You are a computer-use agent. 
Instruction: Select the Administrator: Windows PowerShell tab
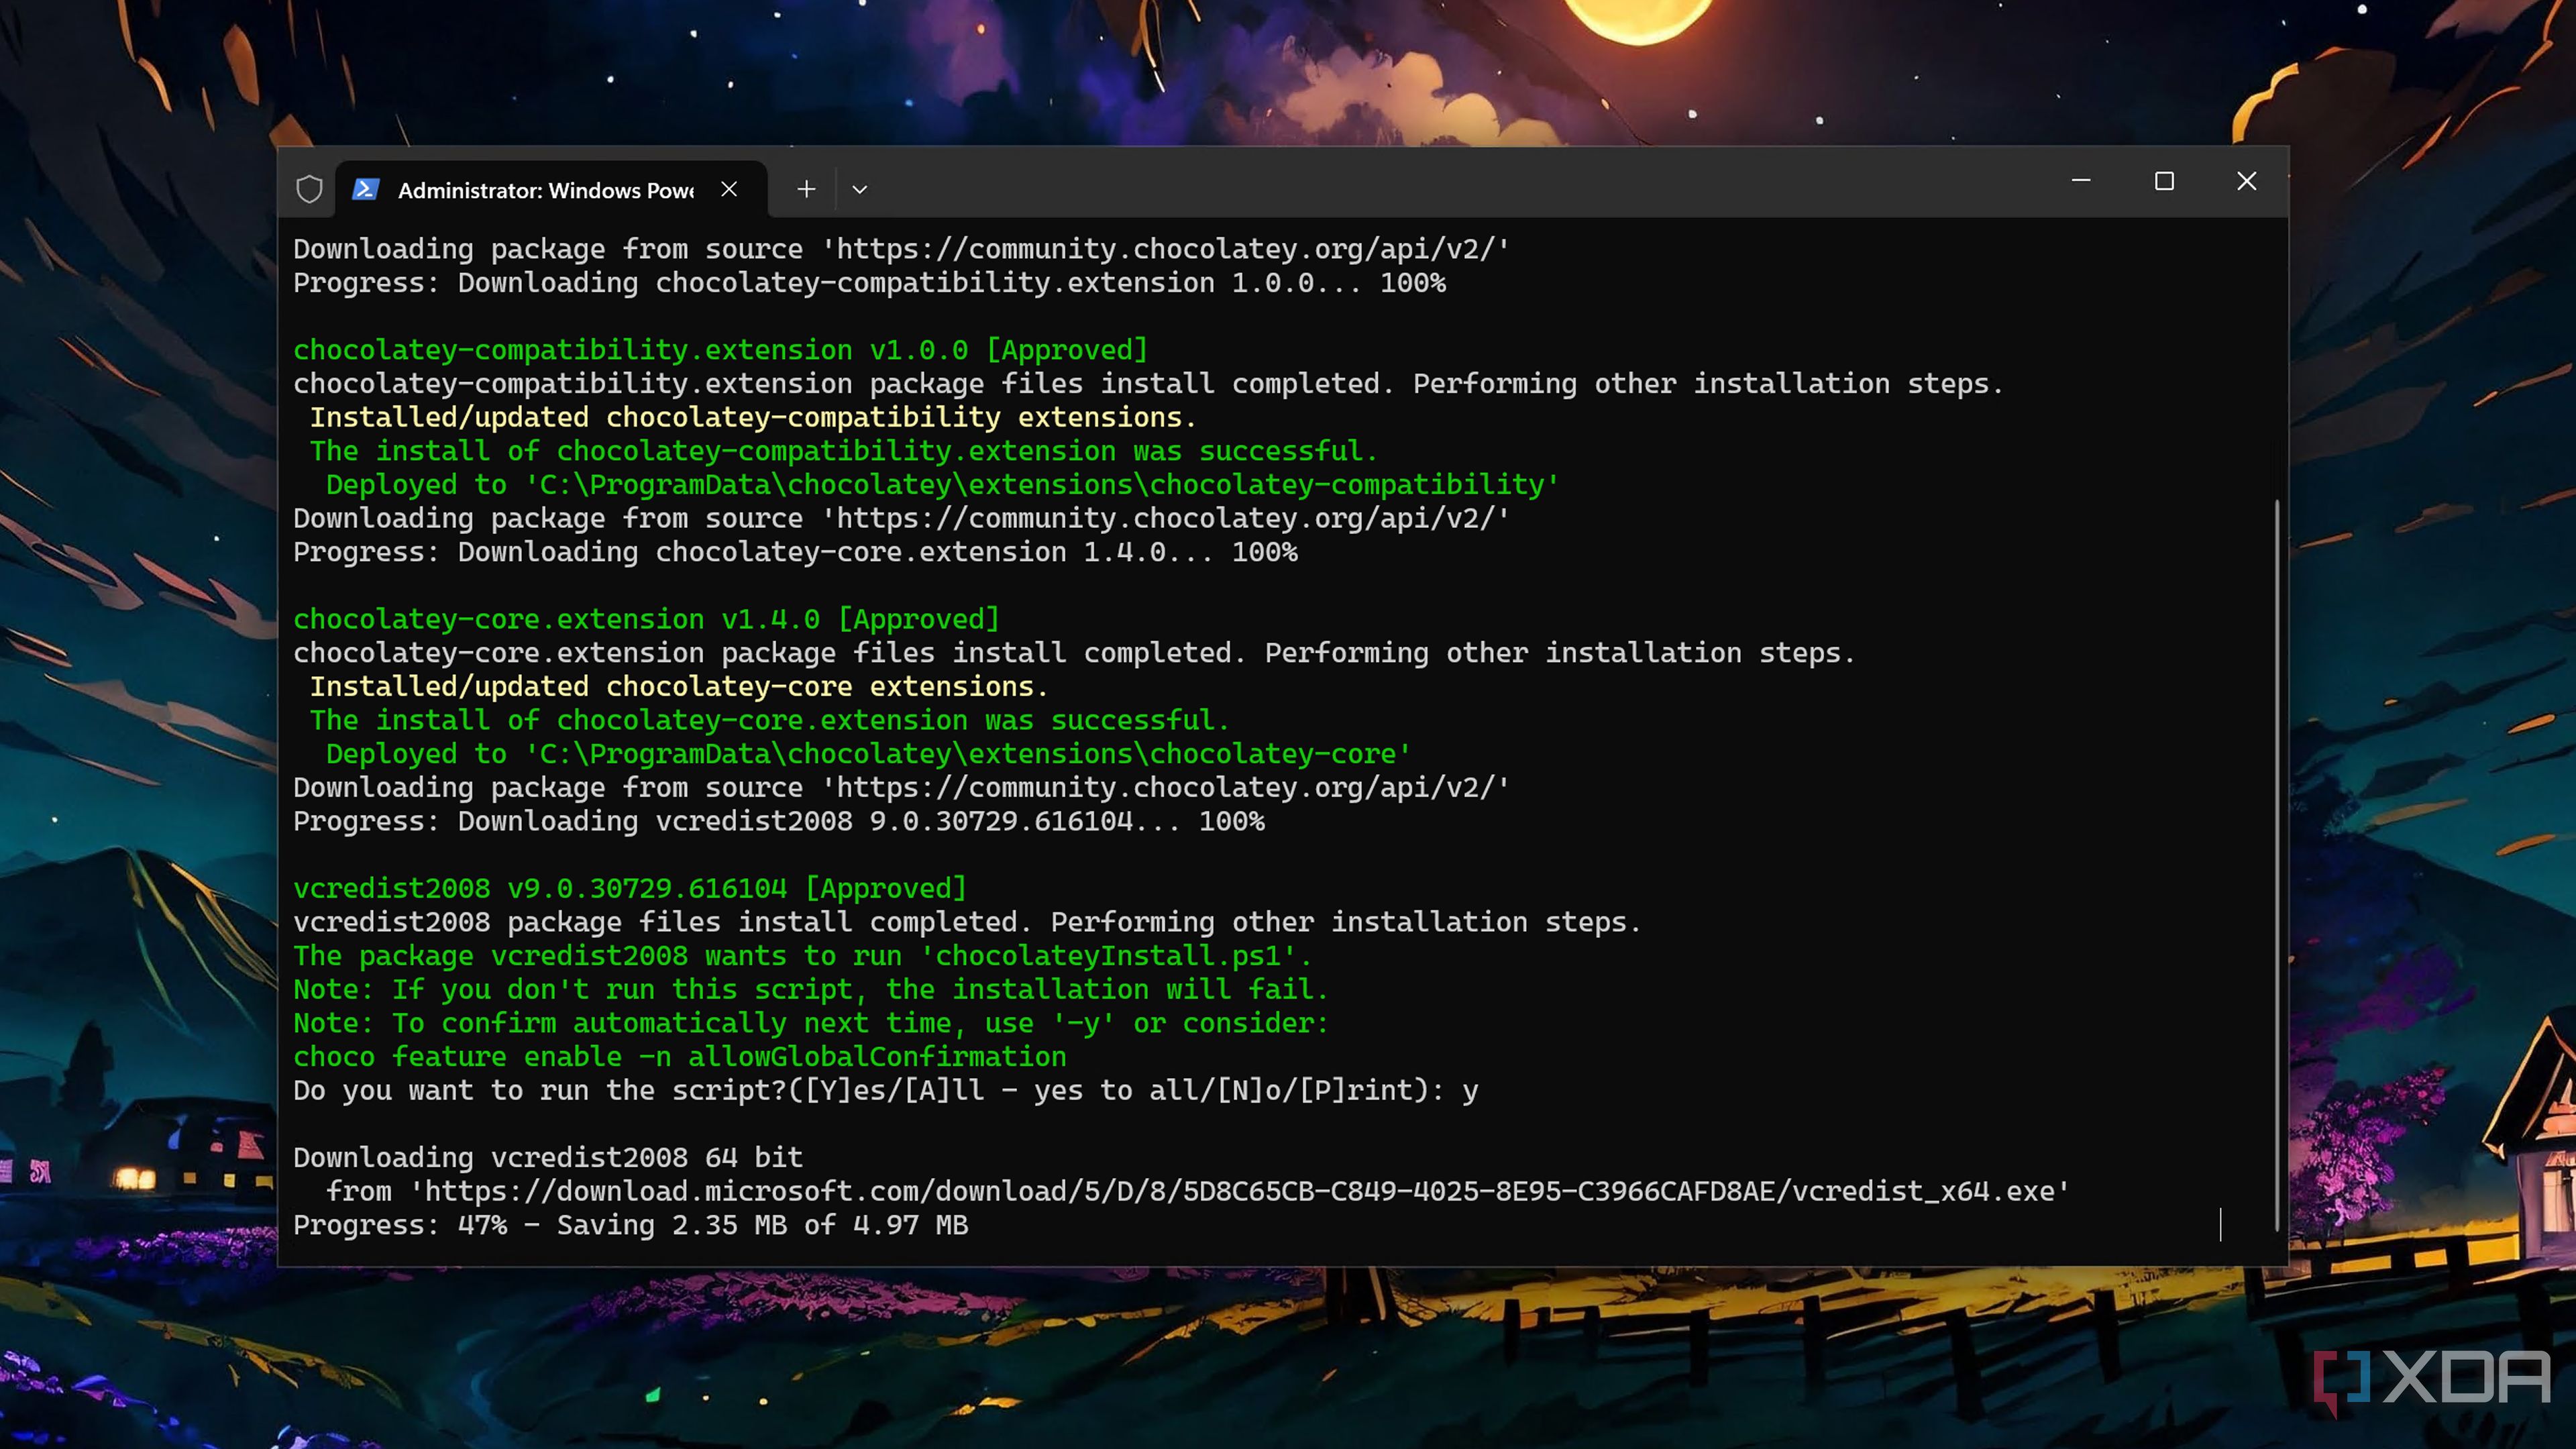545,190
